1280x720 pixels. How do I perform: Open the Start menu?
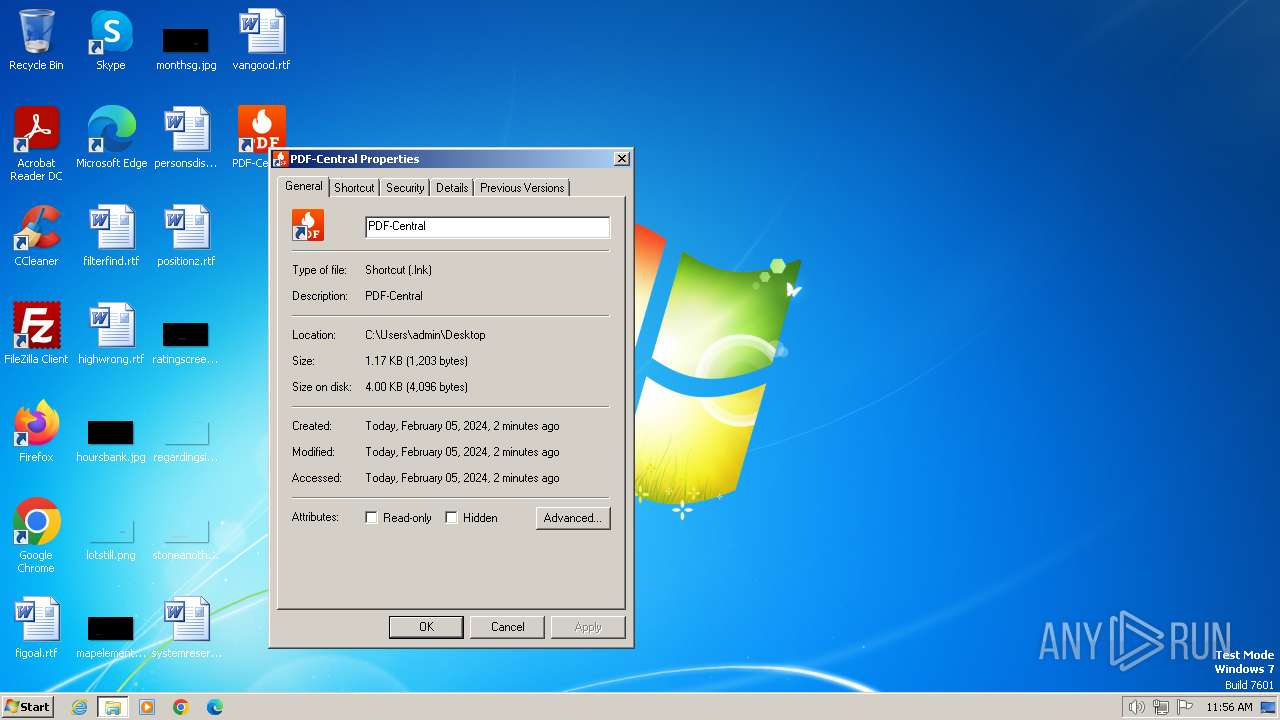click(x=28, y=707)
